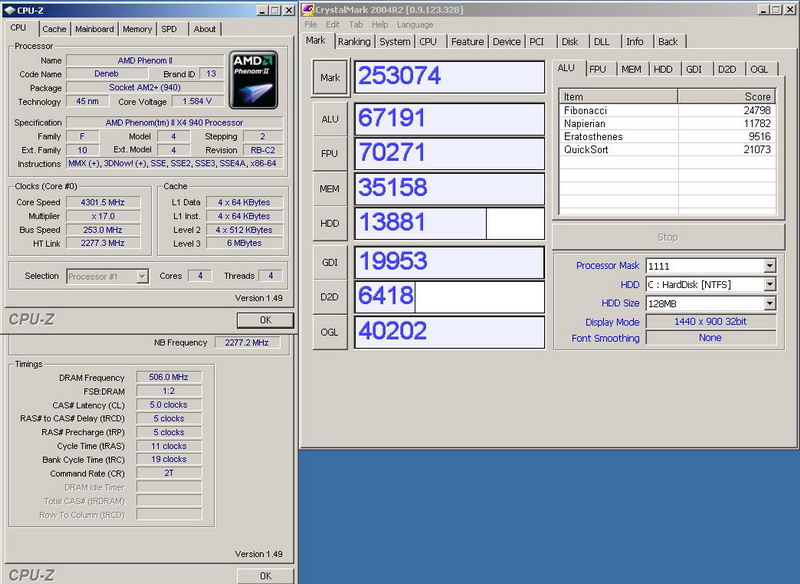The width and height of the screenshot is (800, 584).
Task: Select the HDD results tab
Action: tap(663, 69)
